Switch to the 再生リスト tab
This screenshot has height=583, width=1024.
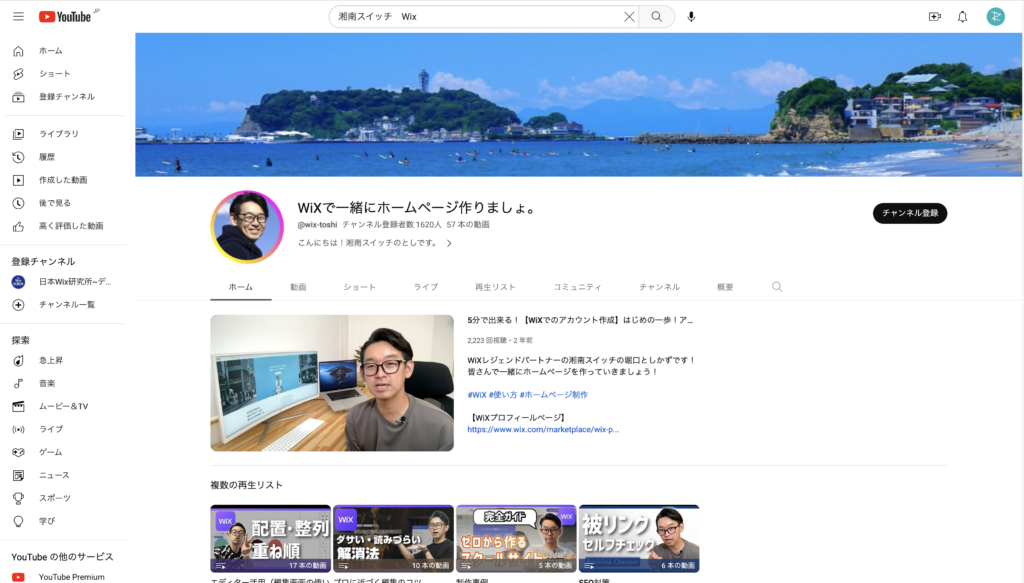click(x=495, y=287)
